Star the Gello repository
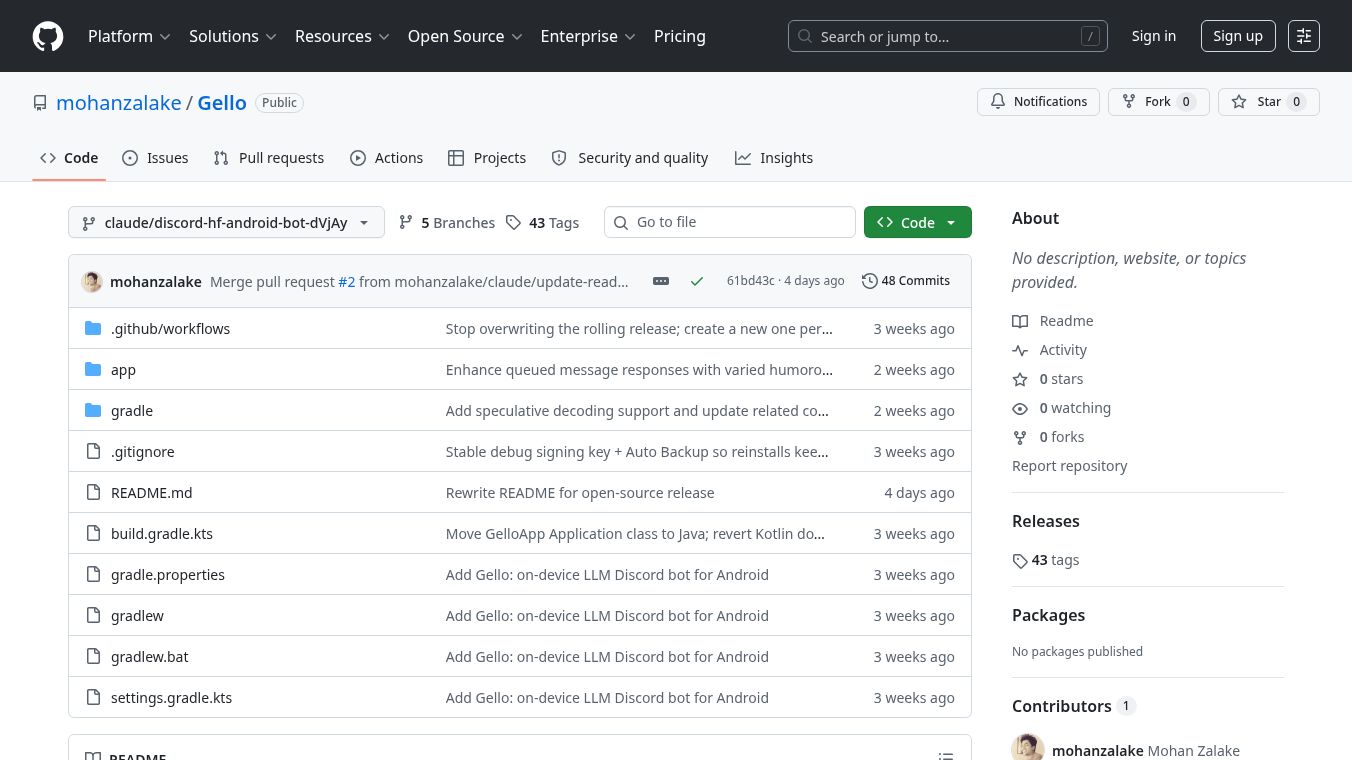 click(x=1269, y=102)
